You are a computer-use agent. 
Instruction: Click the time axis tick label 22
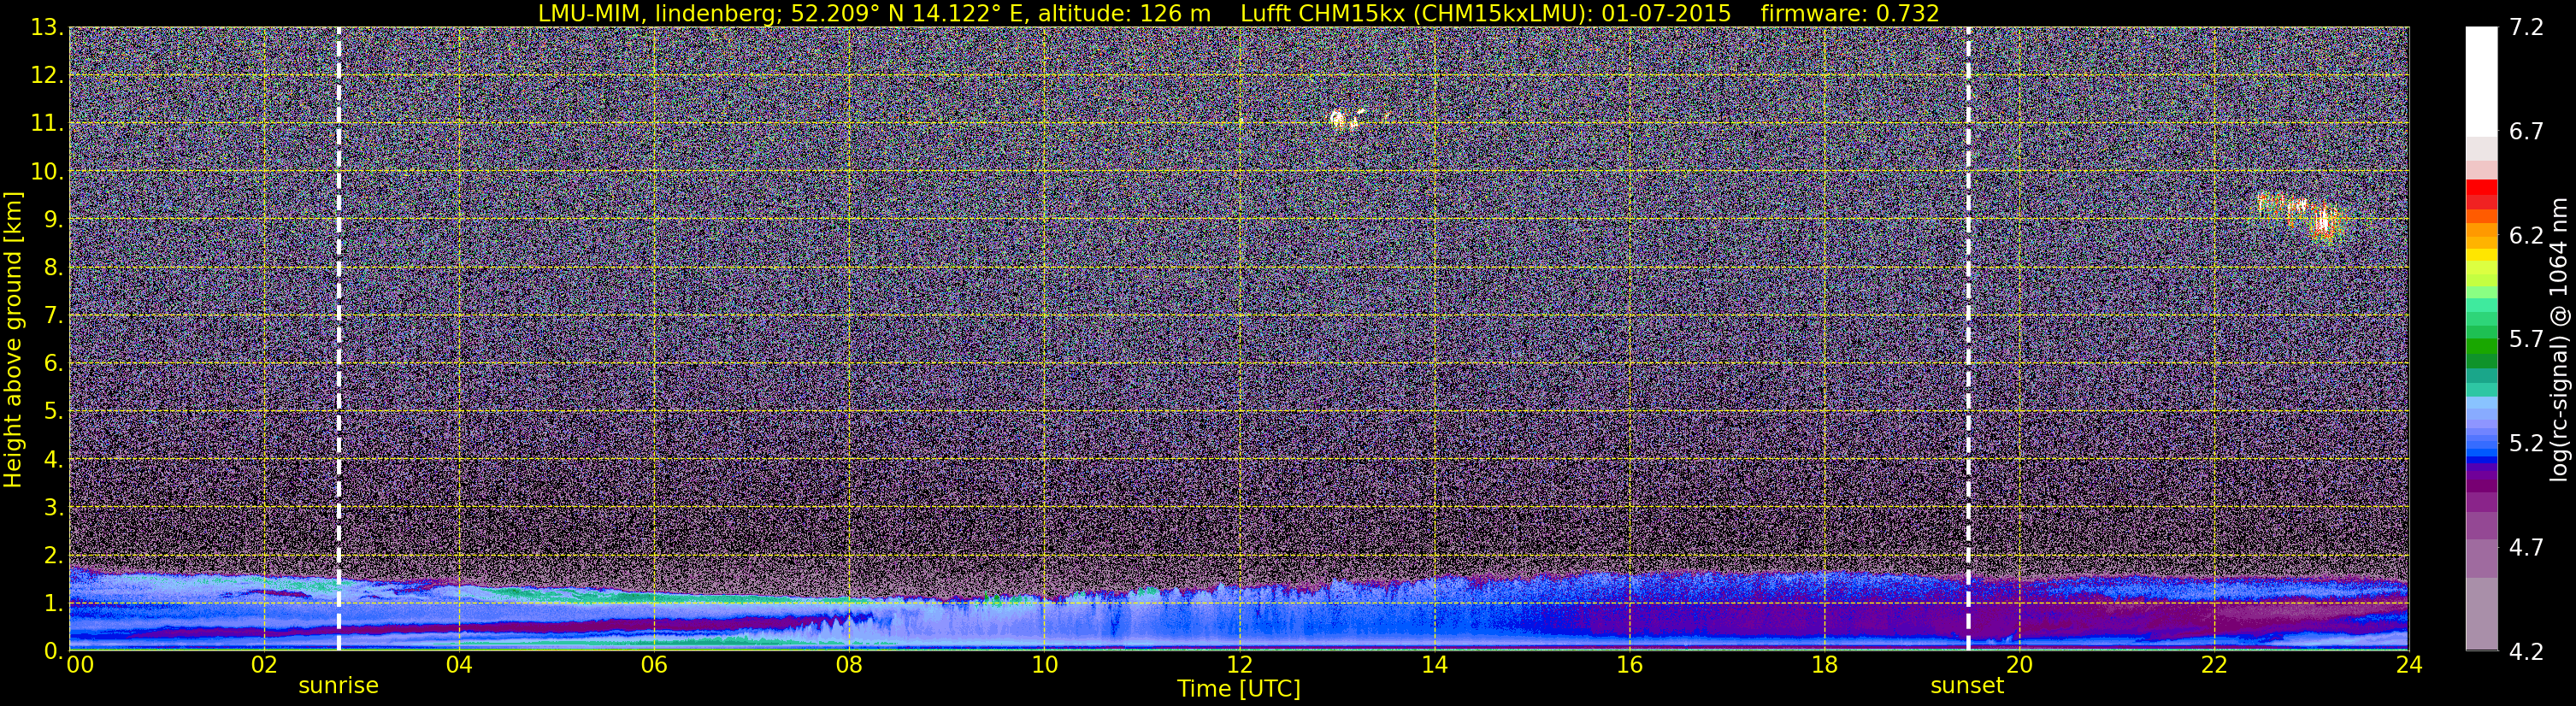click(2214, 665)
